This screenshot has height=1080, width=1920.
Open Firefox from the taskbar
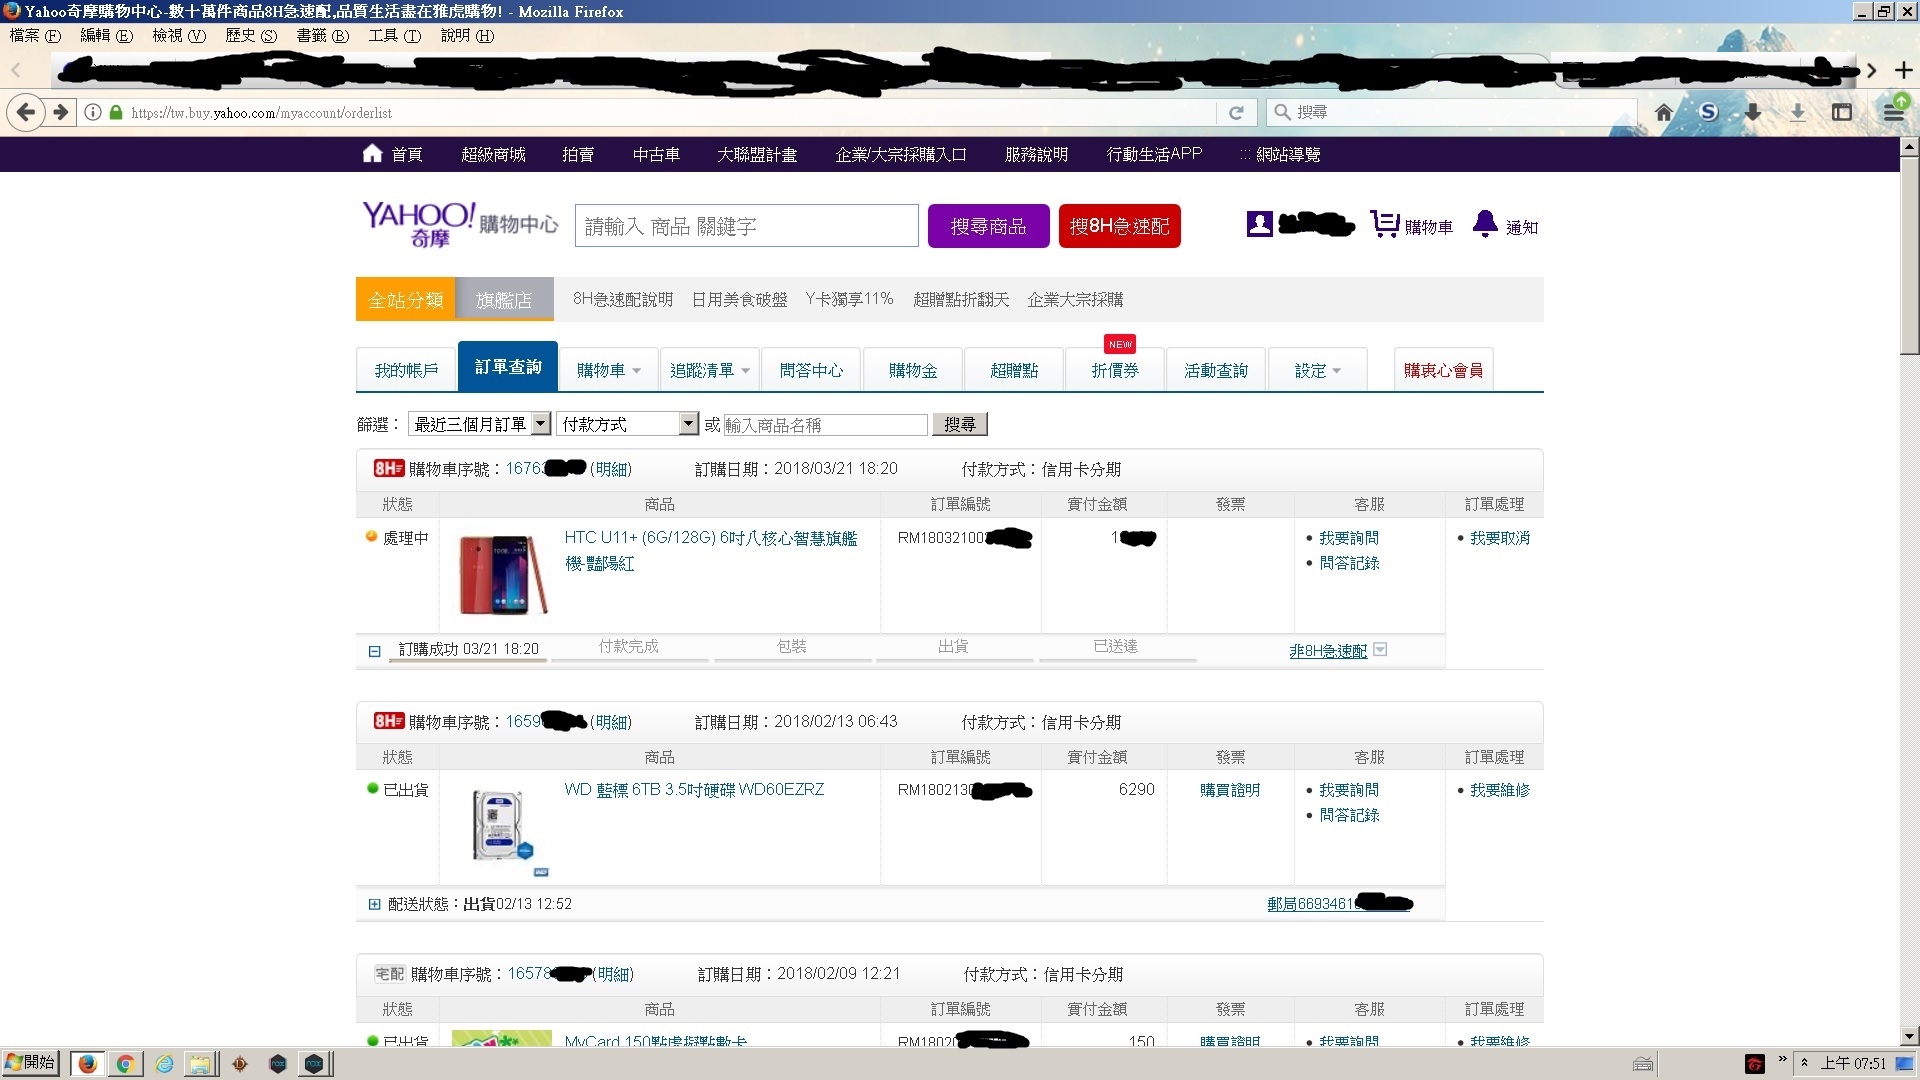click(88, 1064)
